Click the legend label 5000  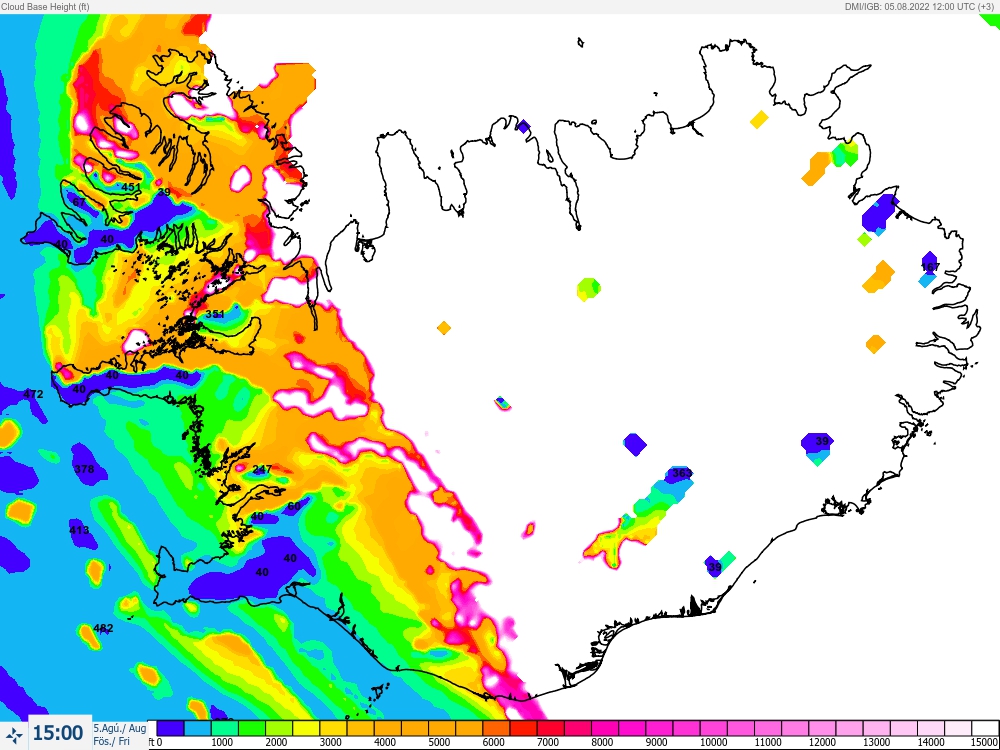[439, 743]
